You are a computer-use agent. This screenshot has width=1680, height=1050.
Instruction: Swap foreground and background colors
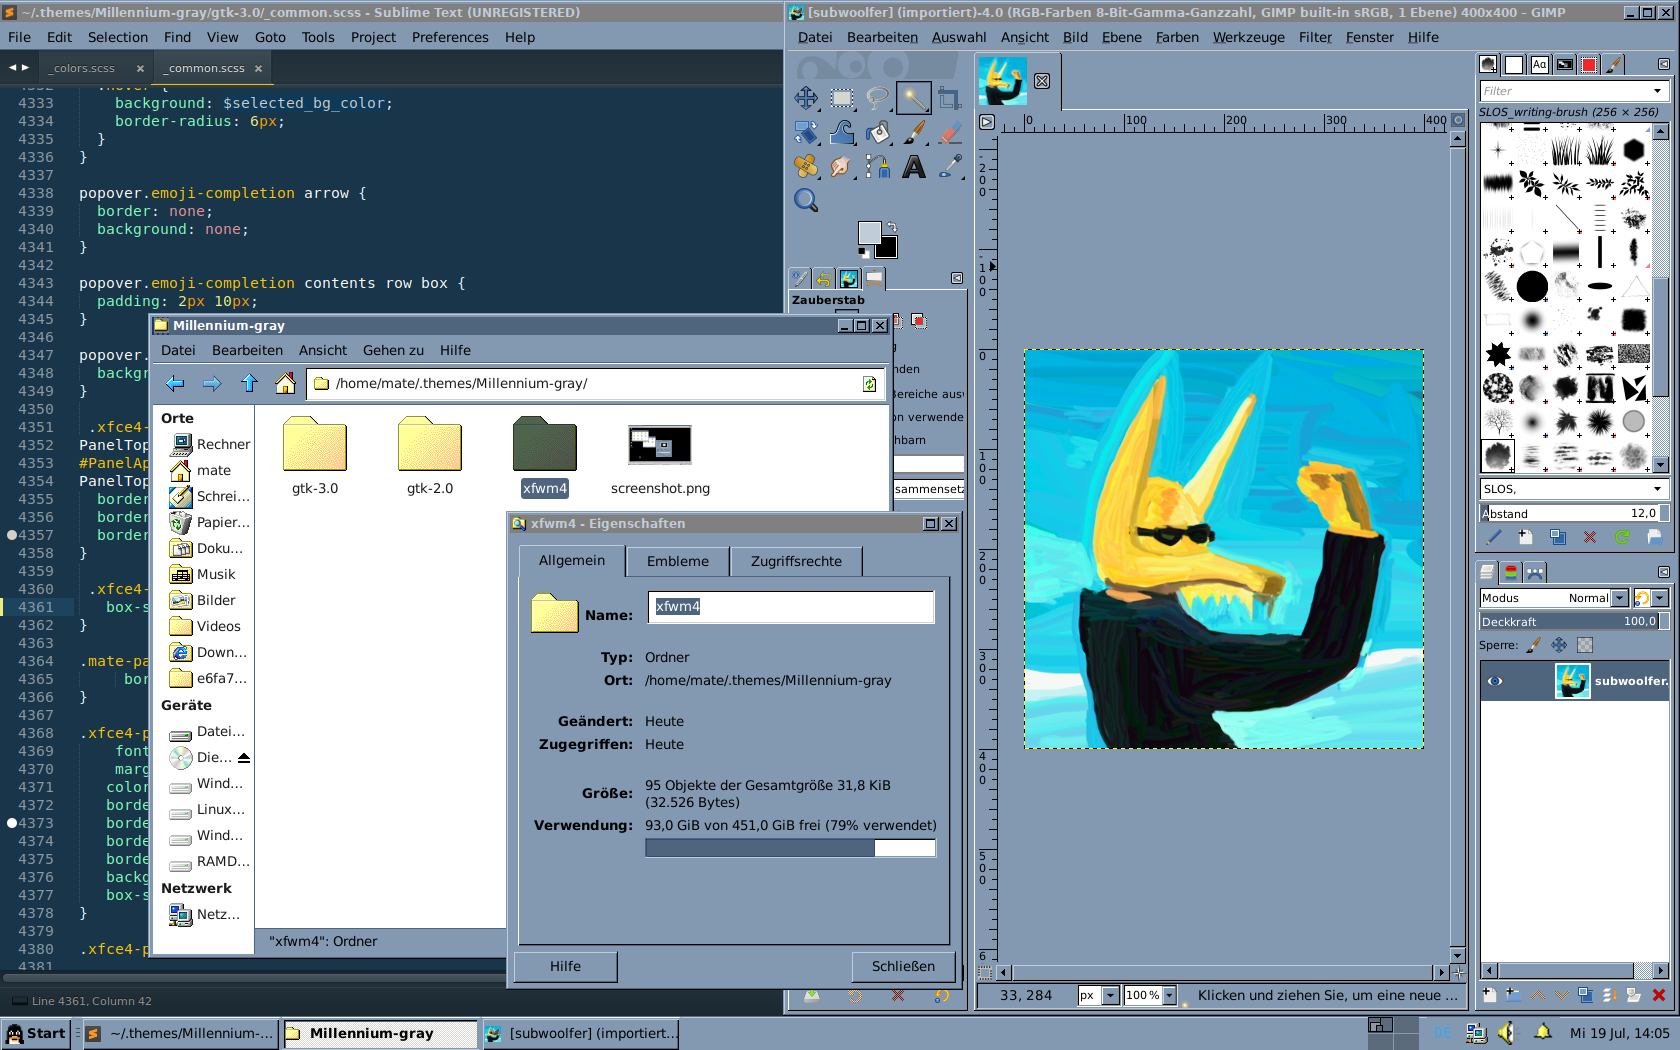892,227
